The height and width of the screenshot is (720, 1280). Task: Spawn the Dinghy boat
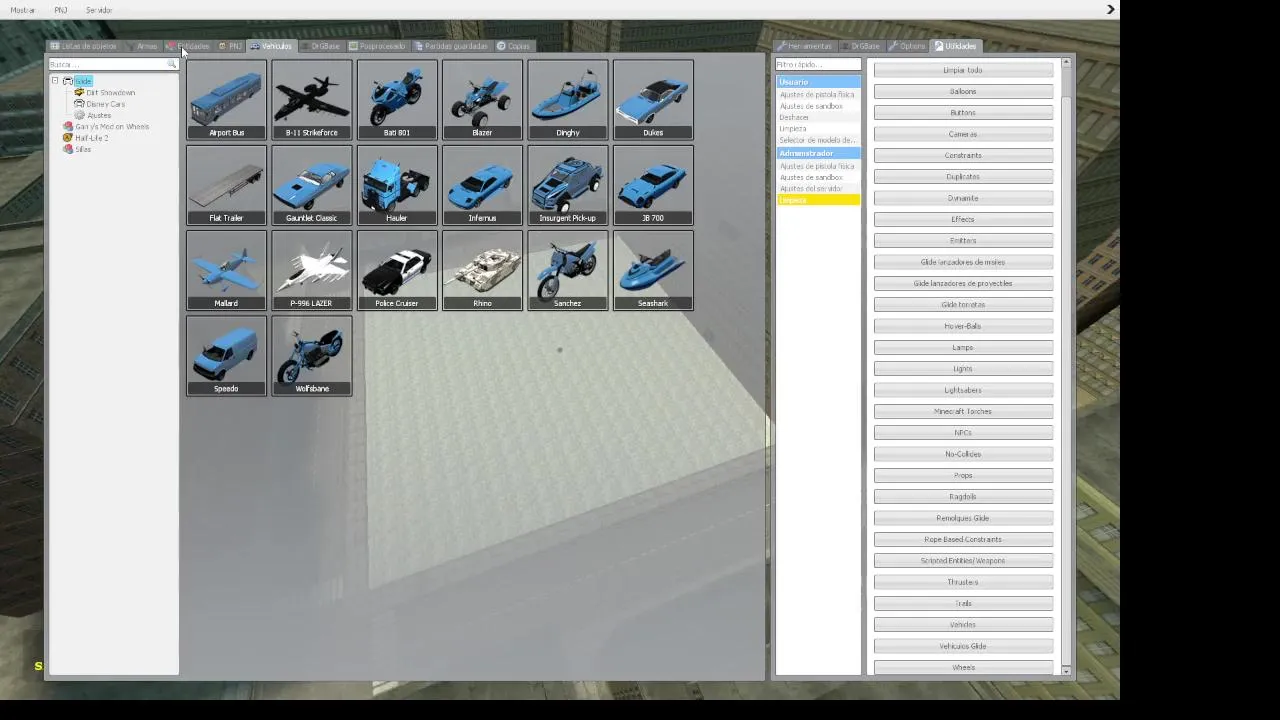point(568,99)
